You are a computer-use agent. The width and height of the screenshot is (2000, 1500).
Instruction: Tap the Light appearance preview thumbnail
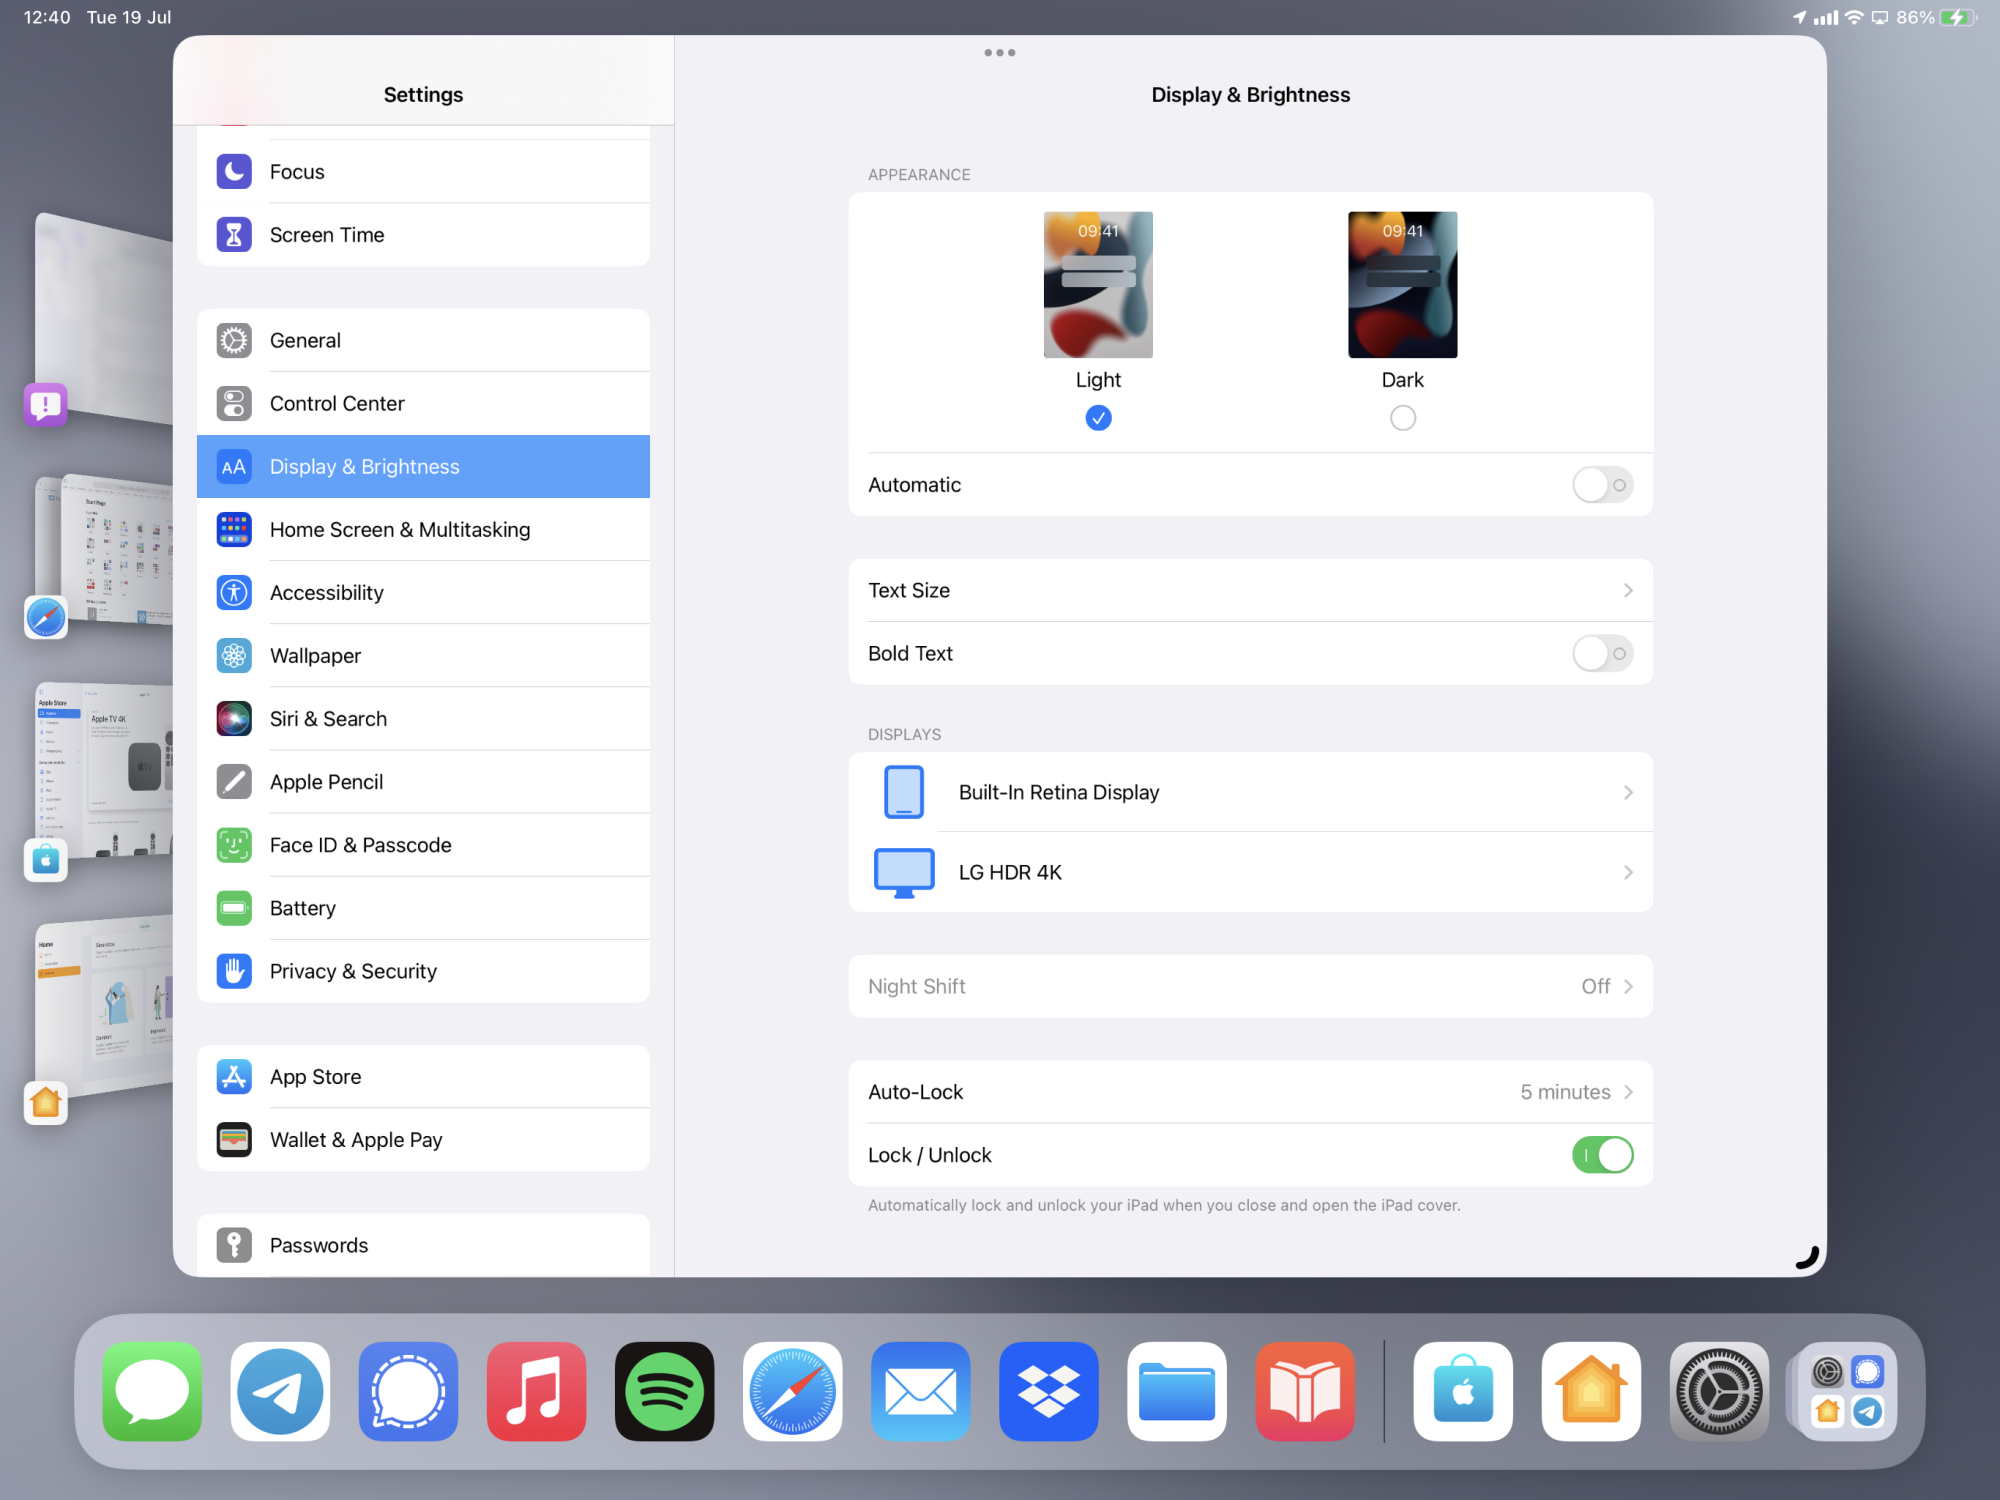pos(1097,285)
